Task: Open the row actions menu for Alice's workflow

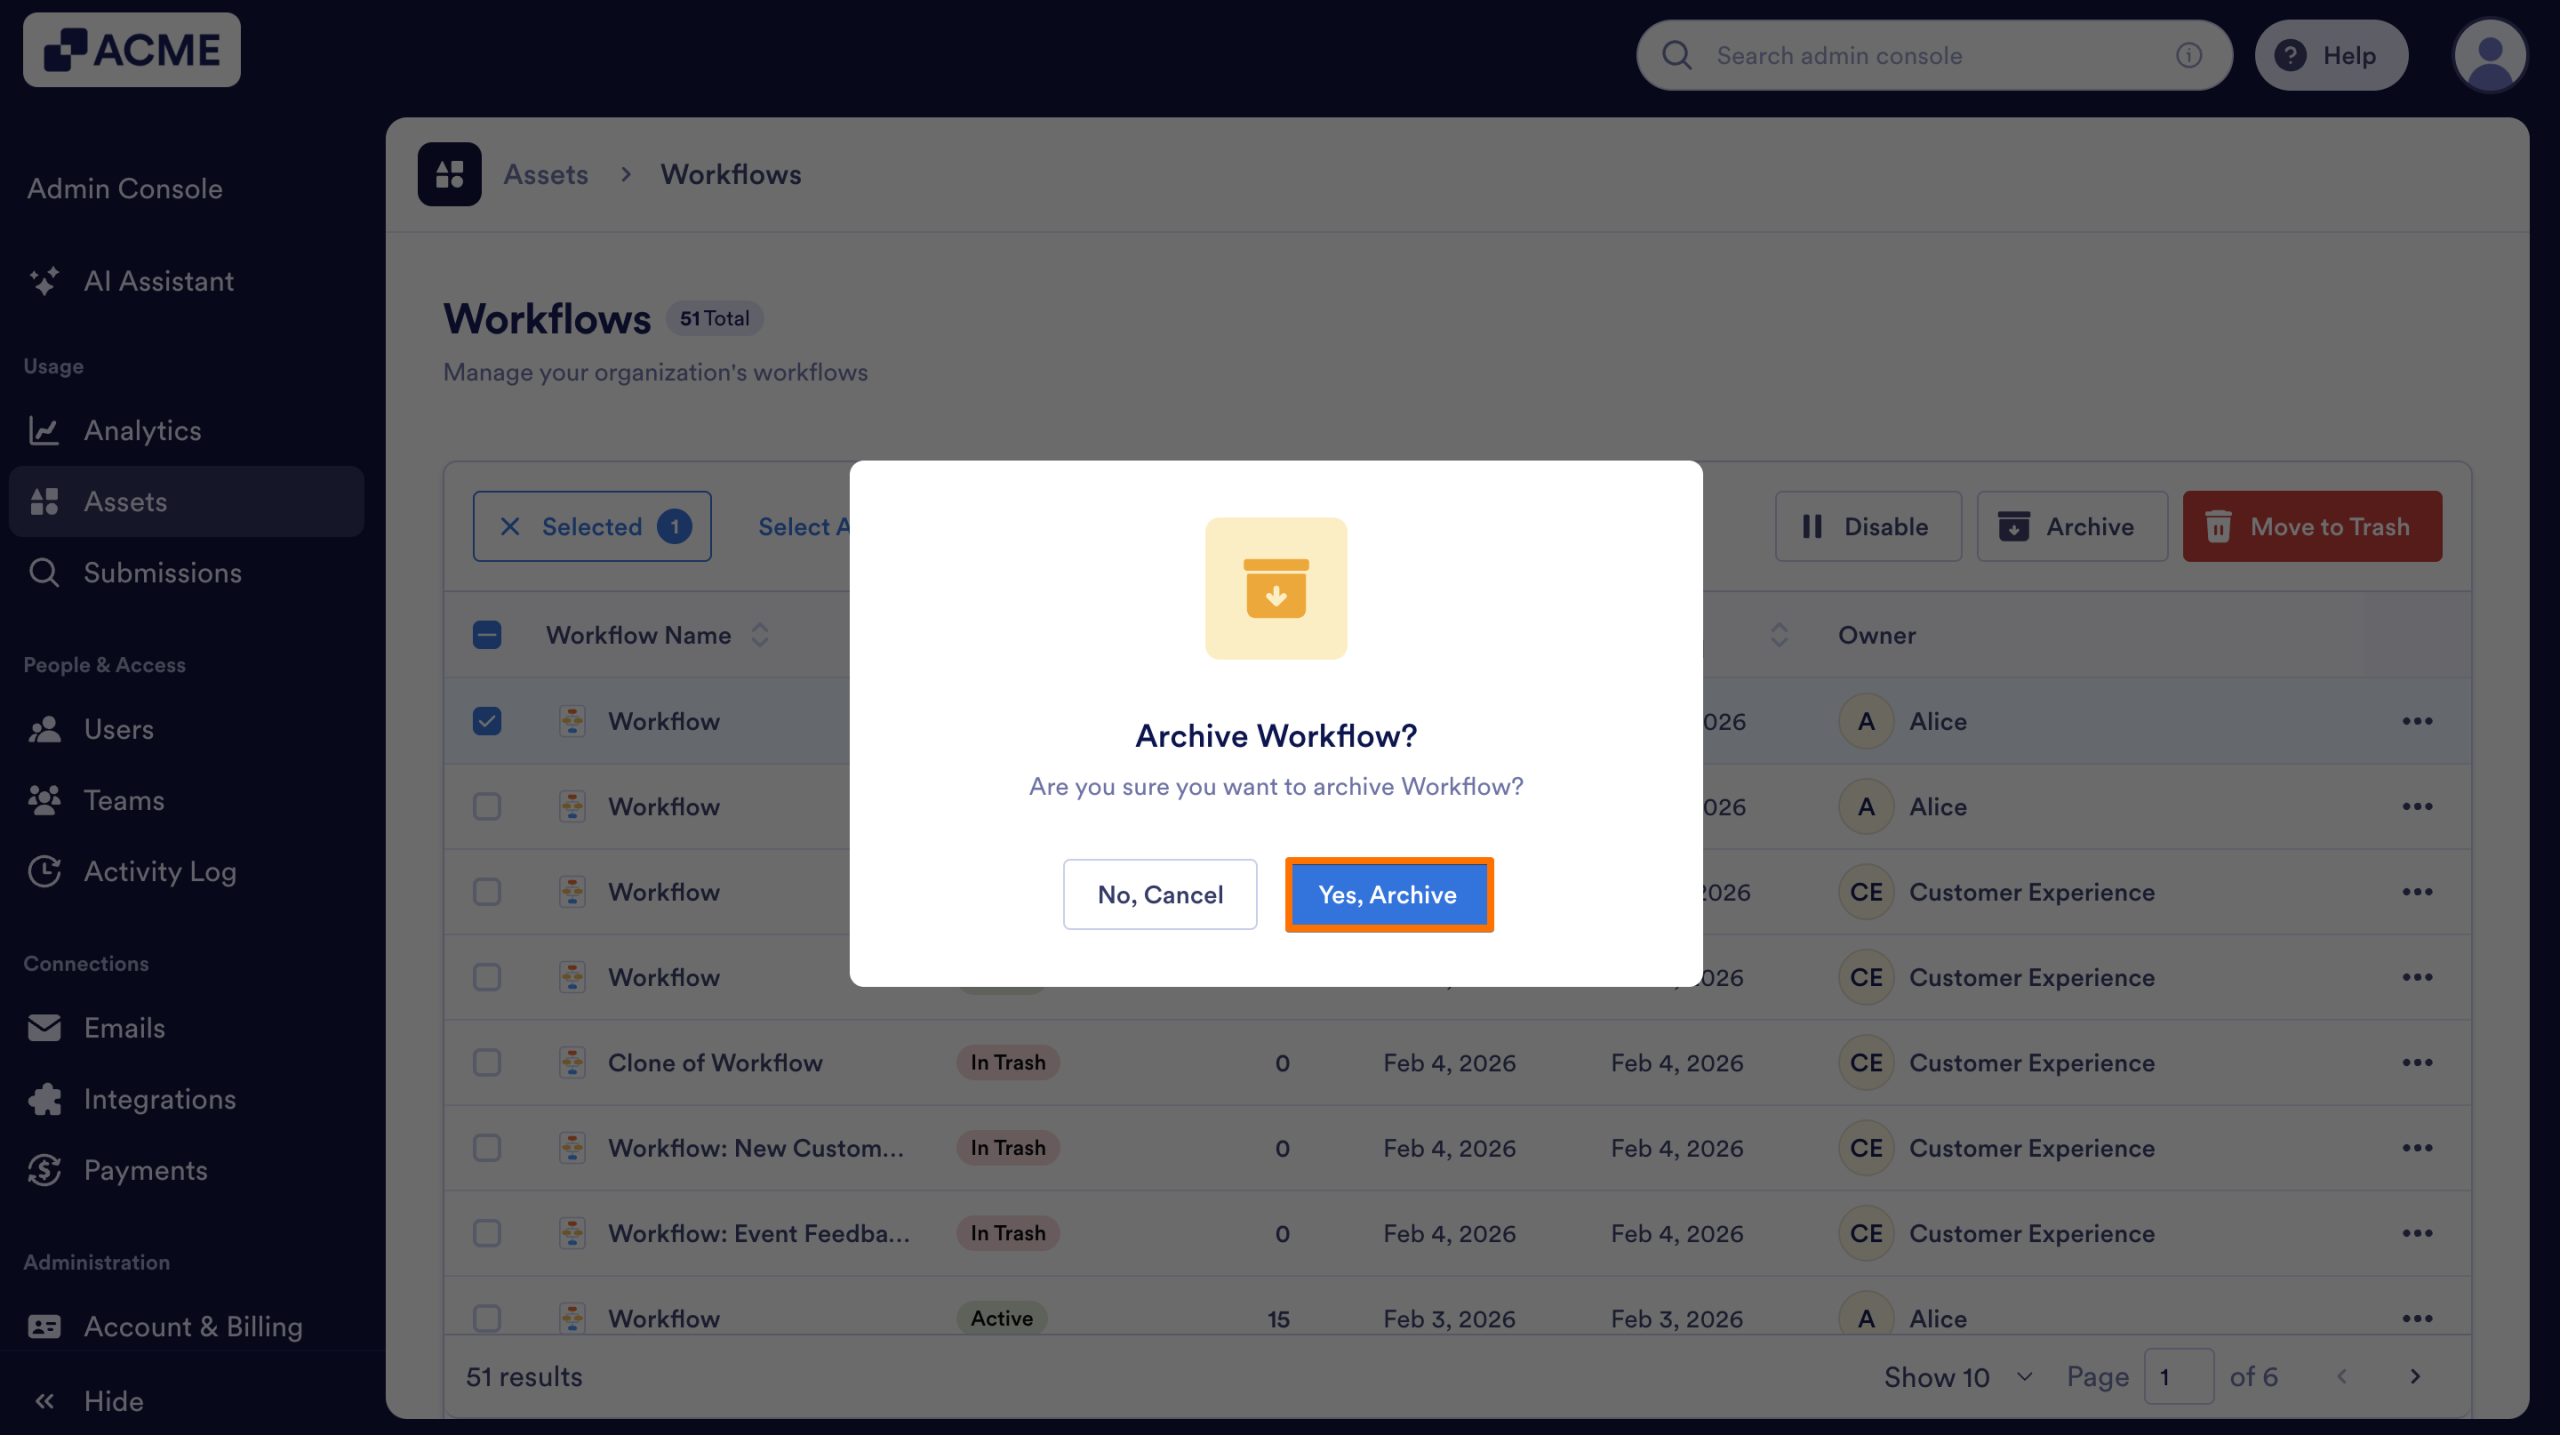Action: [2419, 720]
